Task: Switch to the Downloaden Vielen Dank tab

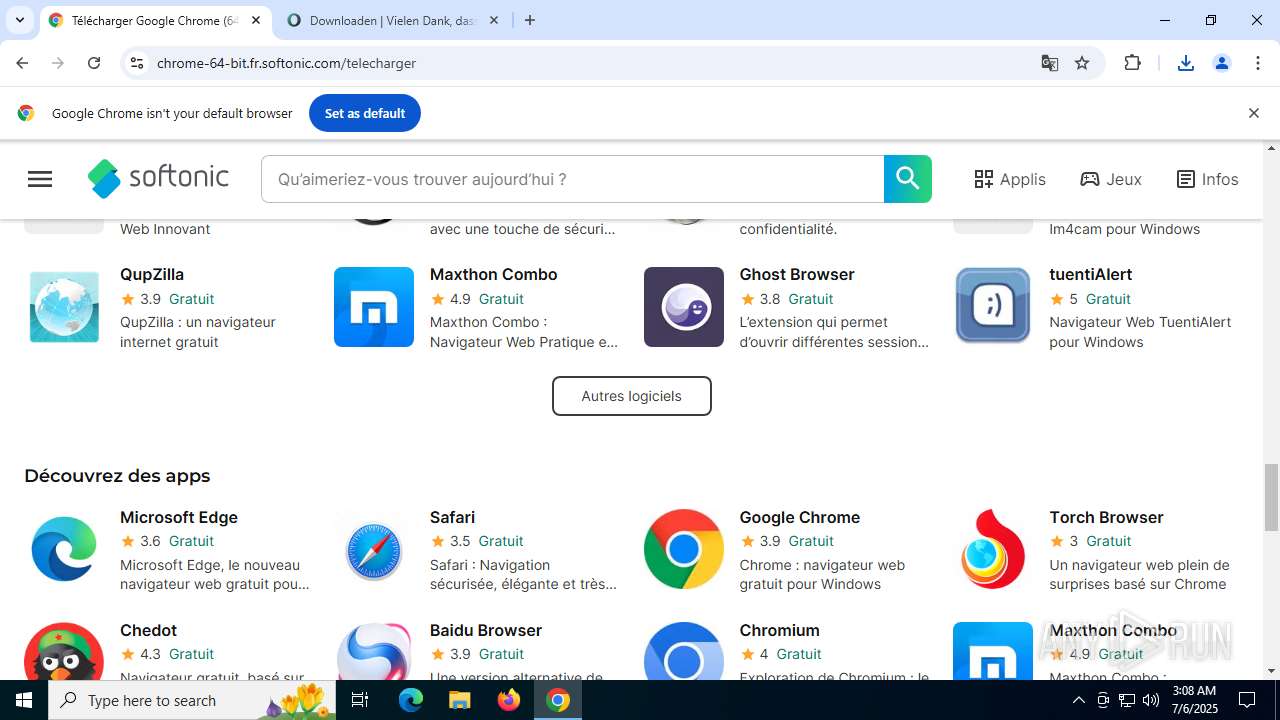Action: [393, 20]
